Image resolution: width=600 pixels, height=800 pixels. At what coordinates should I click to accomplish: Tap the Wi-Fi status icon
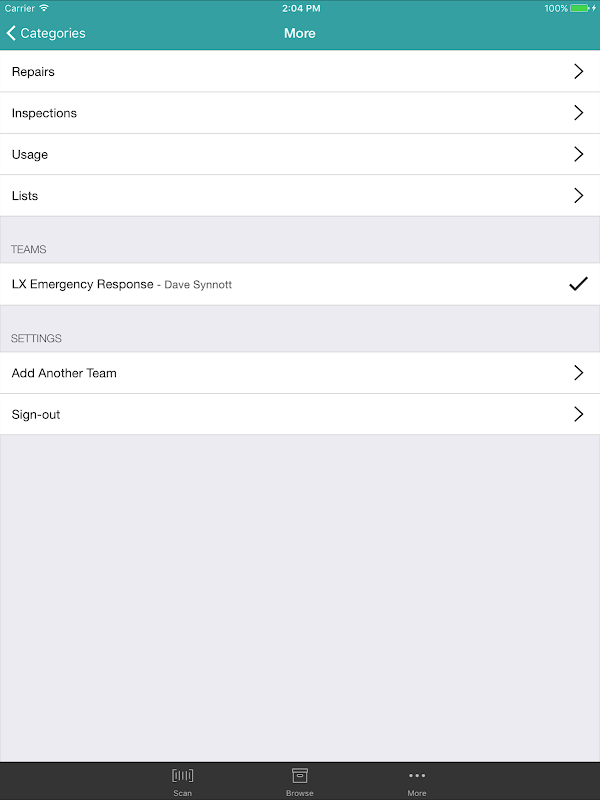tap(44, 8)
